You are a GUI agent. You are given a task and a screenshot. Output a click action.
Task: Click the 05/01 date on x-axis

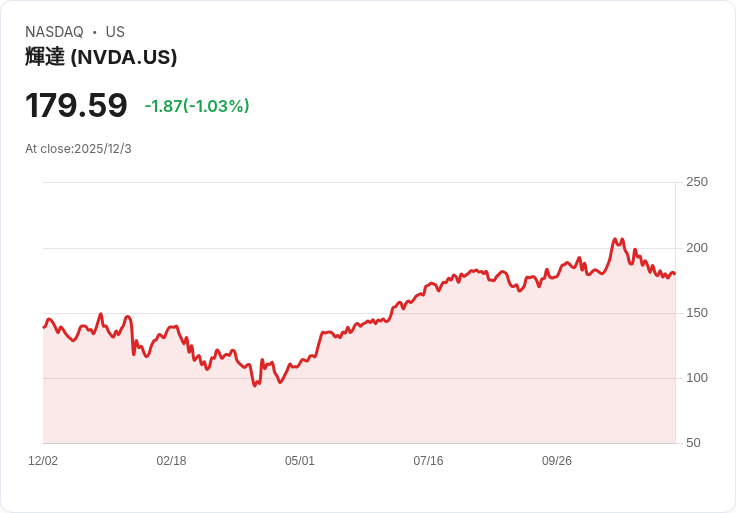pyautogui.click(x=300, y=461)
